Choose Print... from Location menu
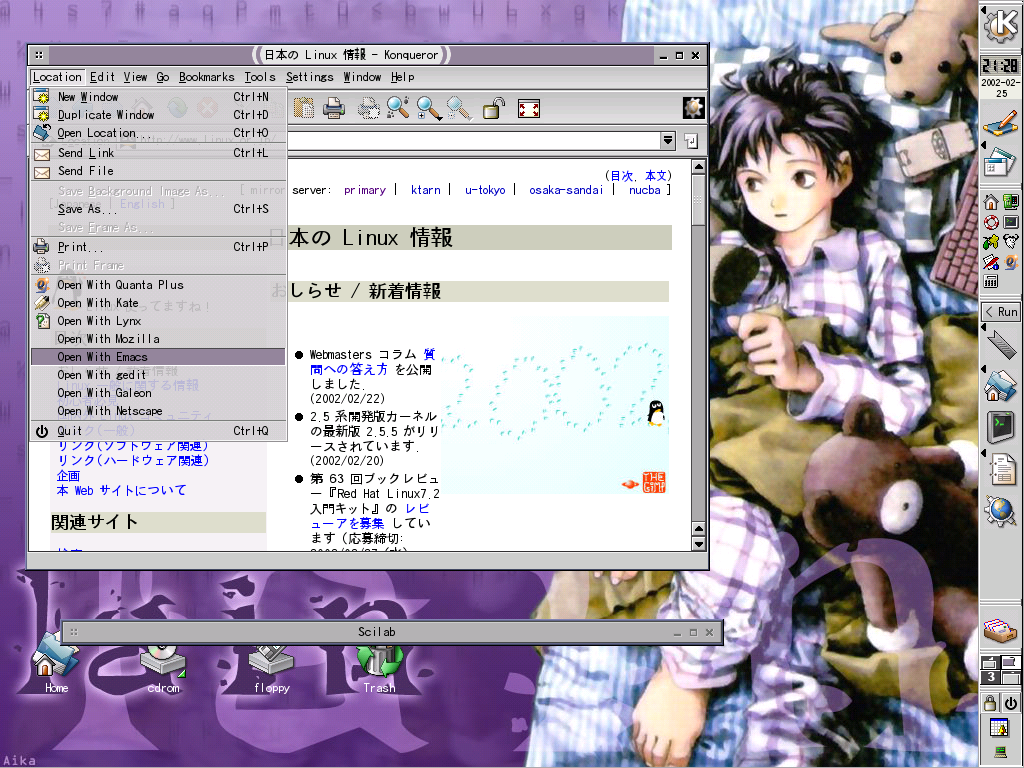Viewport: 1024px width, 768px height. (158, 247)
